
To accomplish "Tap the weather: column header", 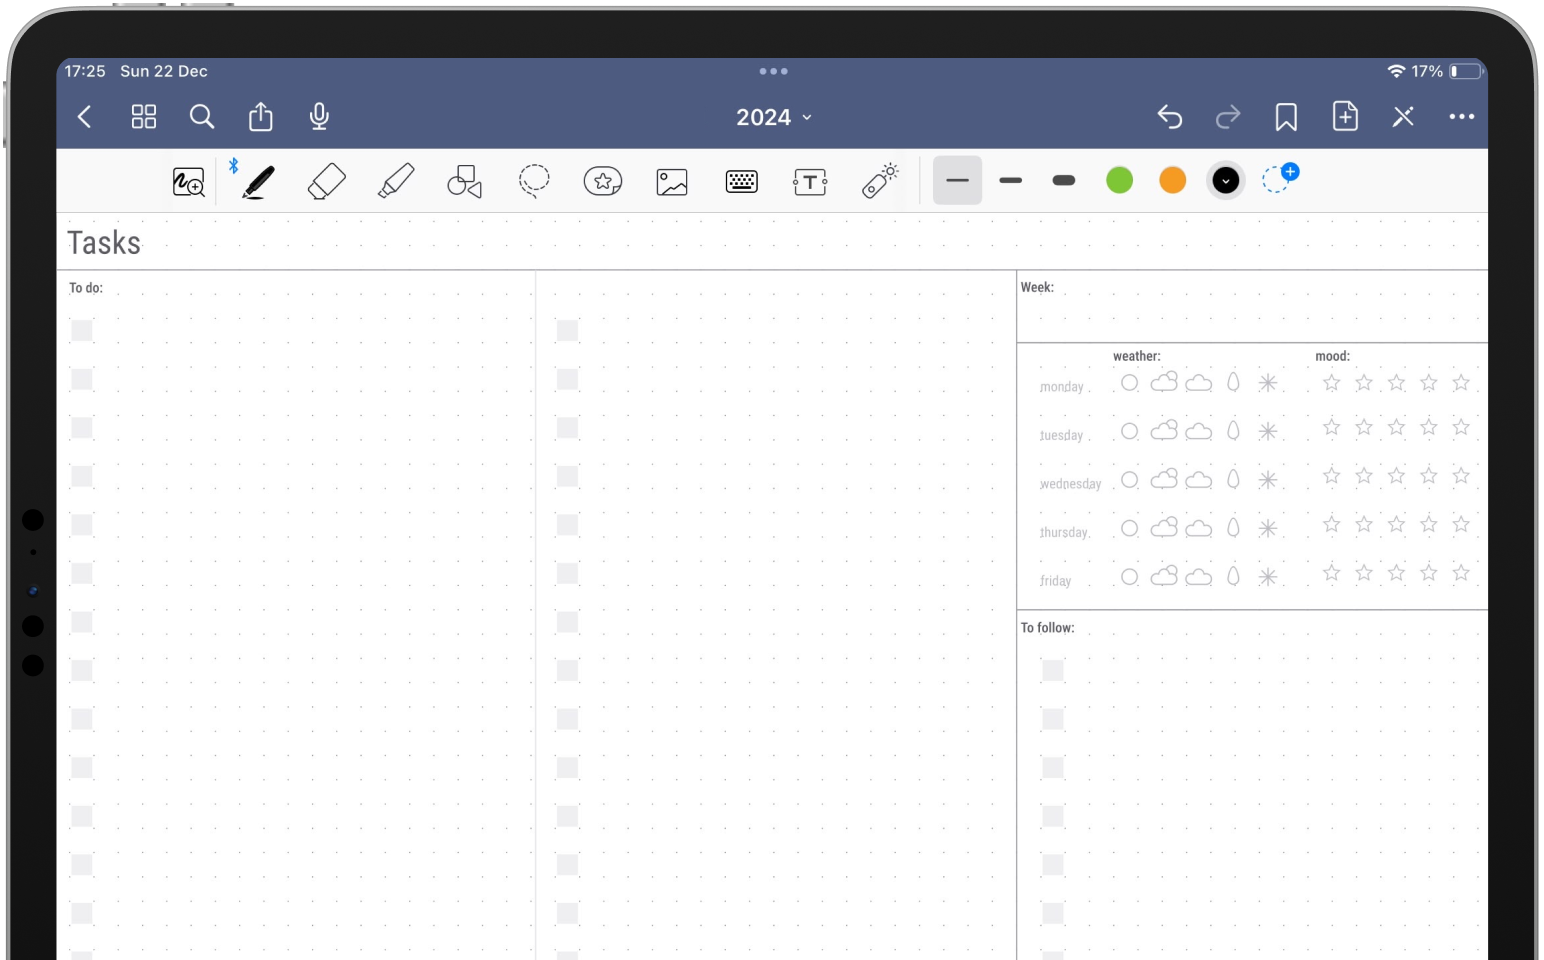I will tap(1137, 356).
